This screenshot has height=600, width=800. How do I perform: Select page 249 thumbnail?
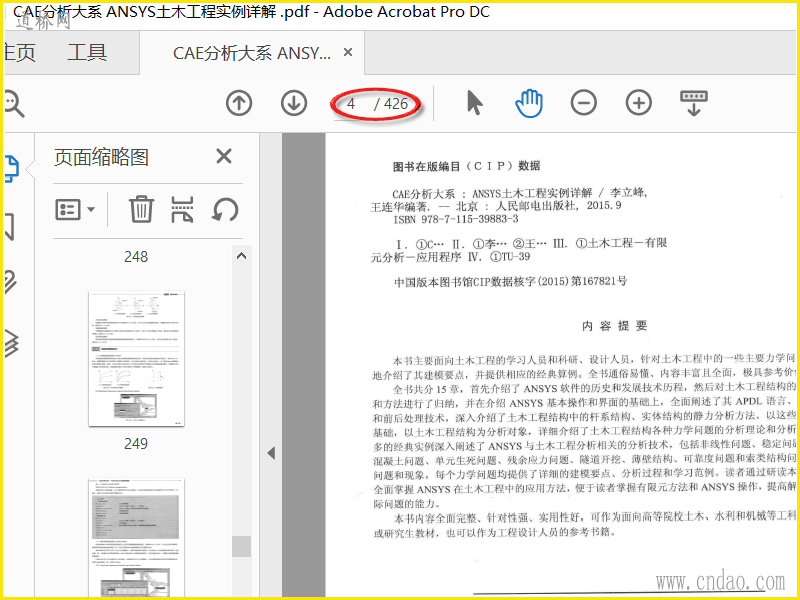(136, 359)
